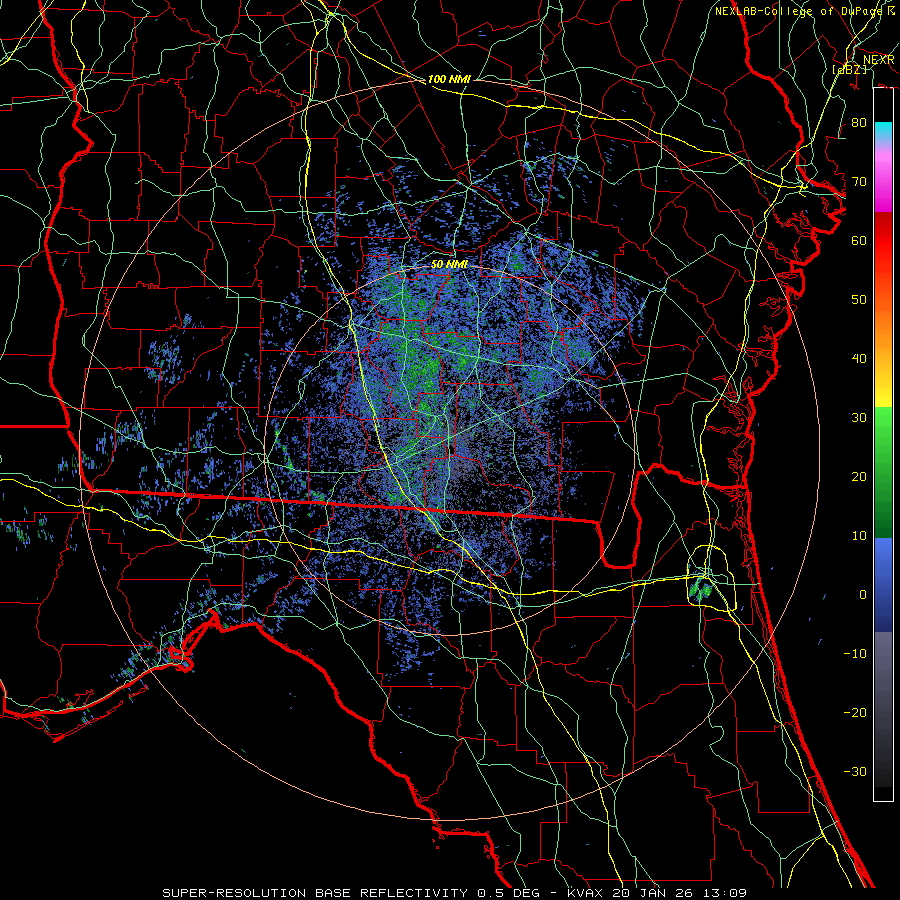
Task: Click the 60 value on the dBZ scale
Action: [x=859, y=241]
